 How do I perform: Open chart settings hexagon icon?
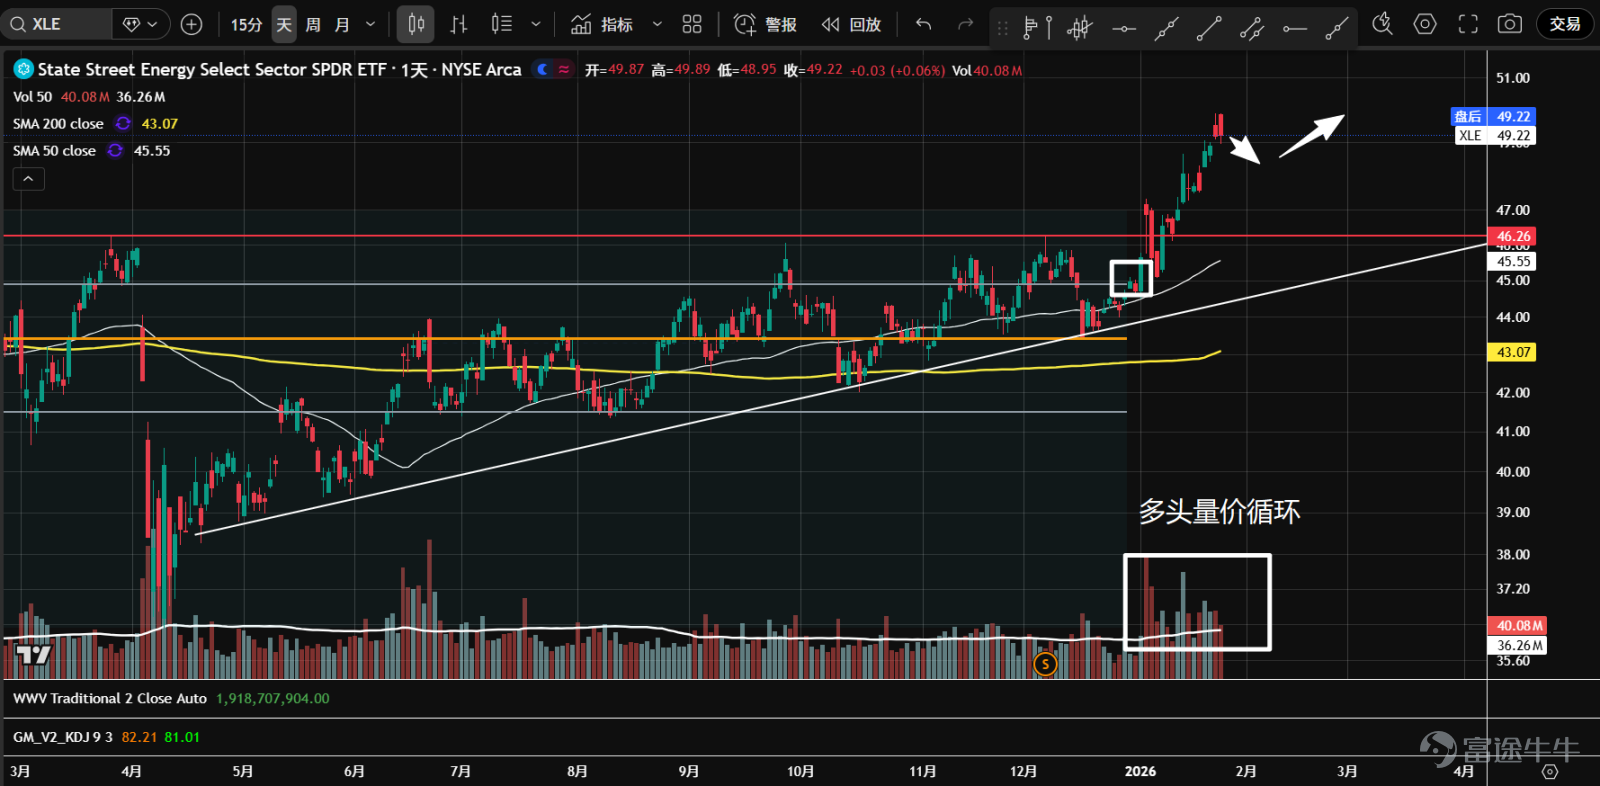click(x=1425, y=24)
